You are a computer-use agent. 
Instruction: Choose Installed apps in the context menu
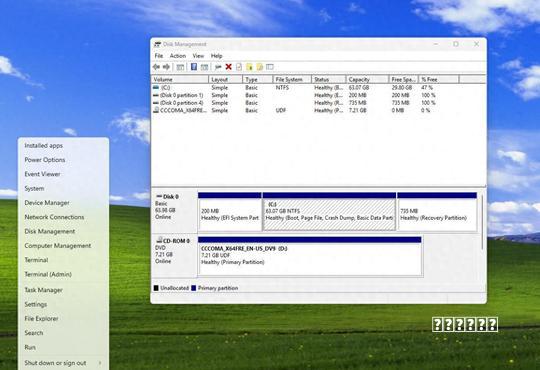click(64, 146)
